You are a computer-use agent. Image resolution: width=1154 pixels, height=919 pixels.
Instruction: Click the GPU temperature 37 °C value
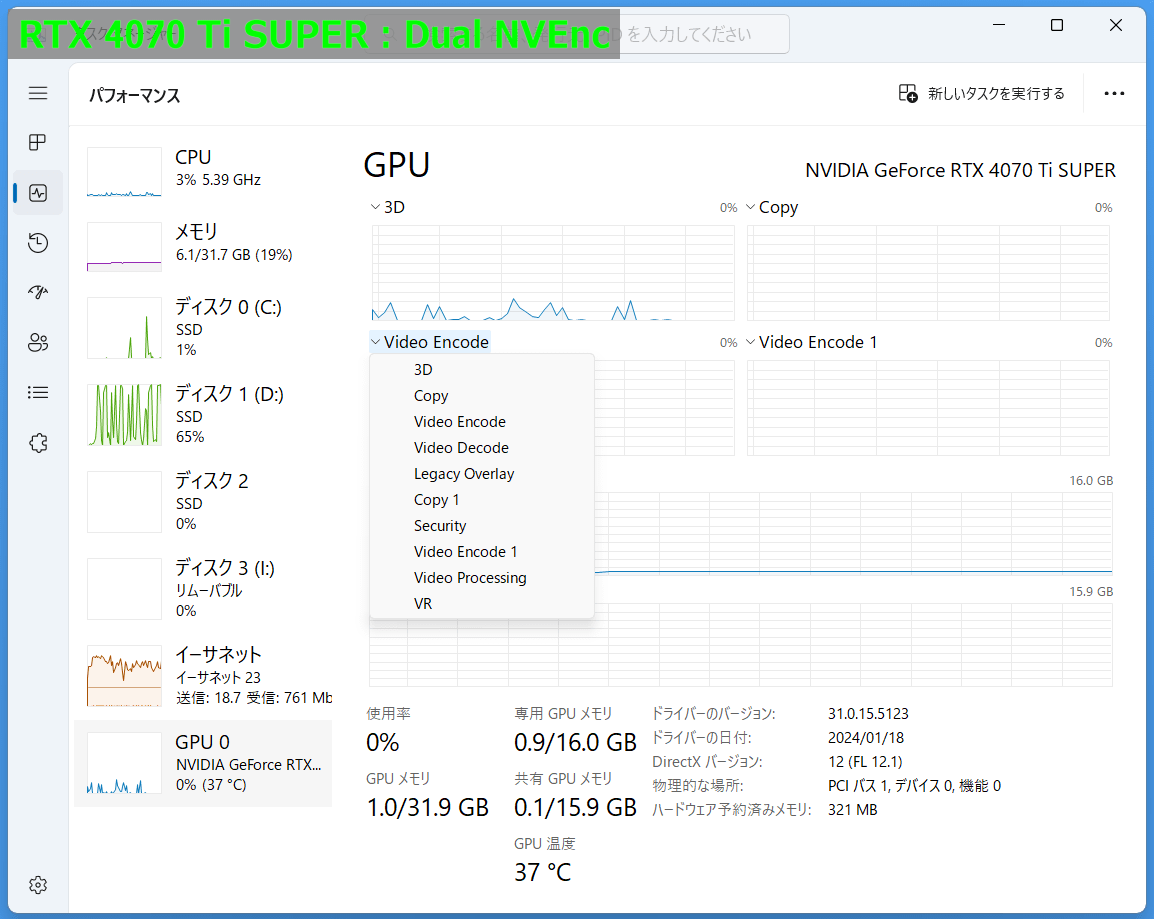pos(542,872)
